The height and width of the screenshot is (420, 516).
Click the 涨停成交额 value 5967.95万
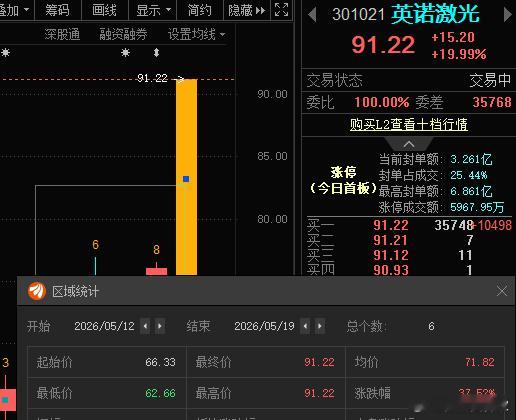point(477,207)
